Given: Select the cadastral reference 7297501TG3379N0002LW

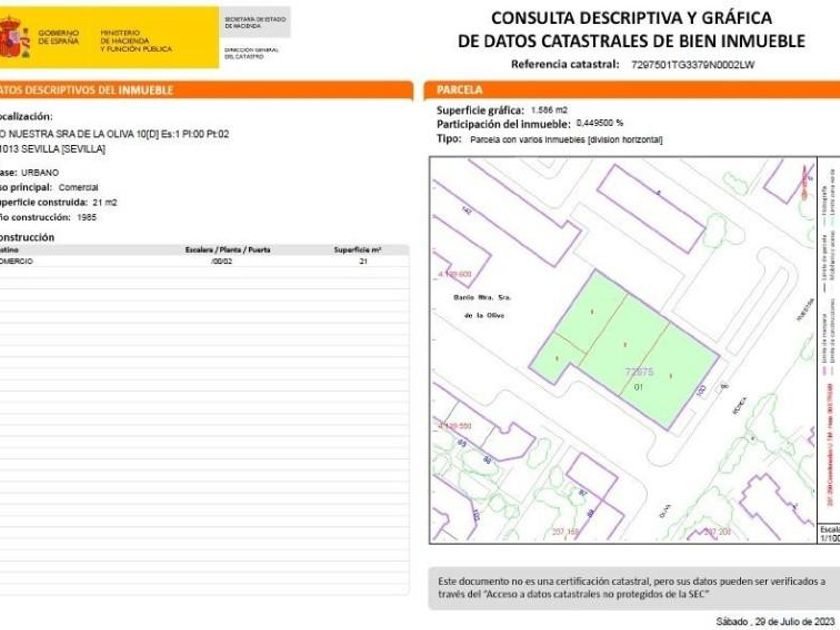Looking at the screenshot, I should [693, 65].
